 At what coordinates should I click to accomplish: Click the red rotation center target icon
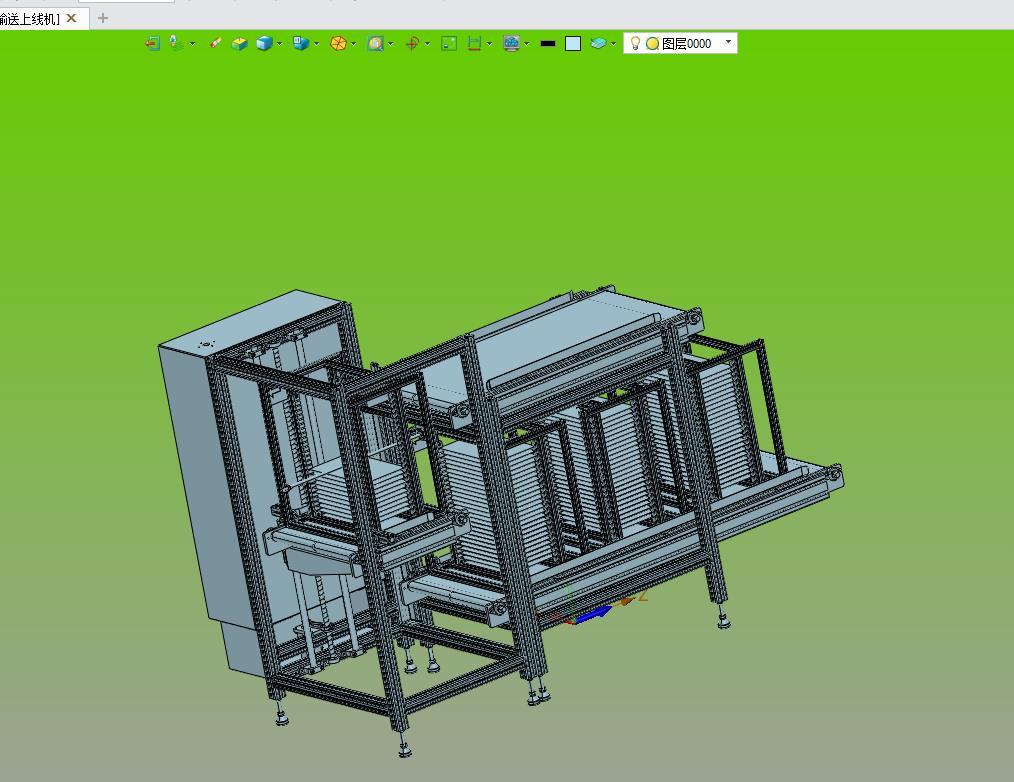point(412,43)
